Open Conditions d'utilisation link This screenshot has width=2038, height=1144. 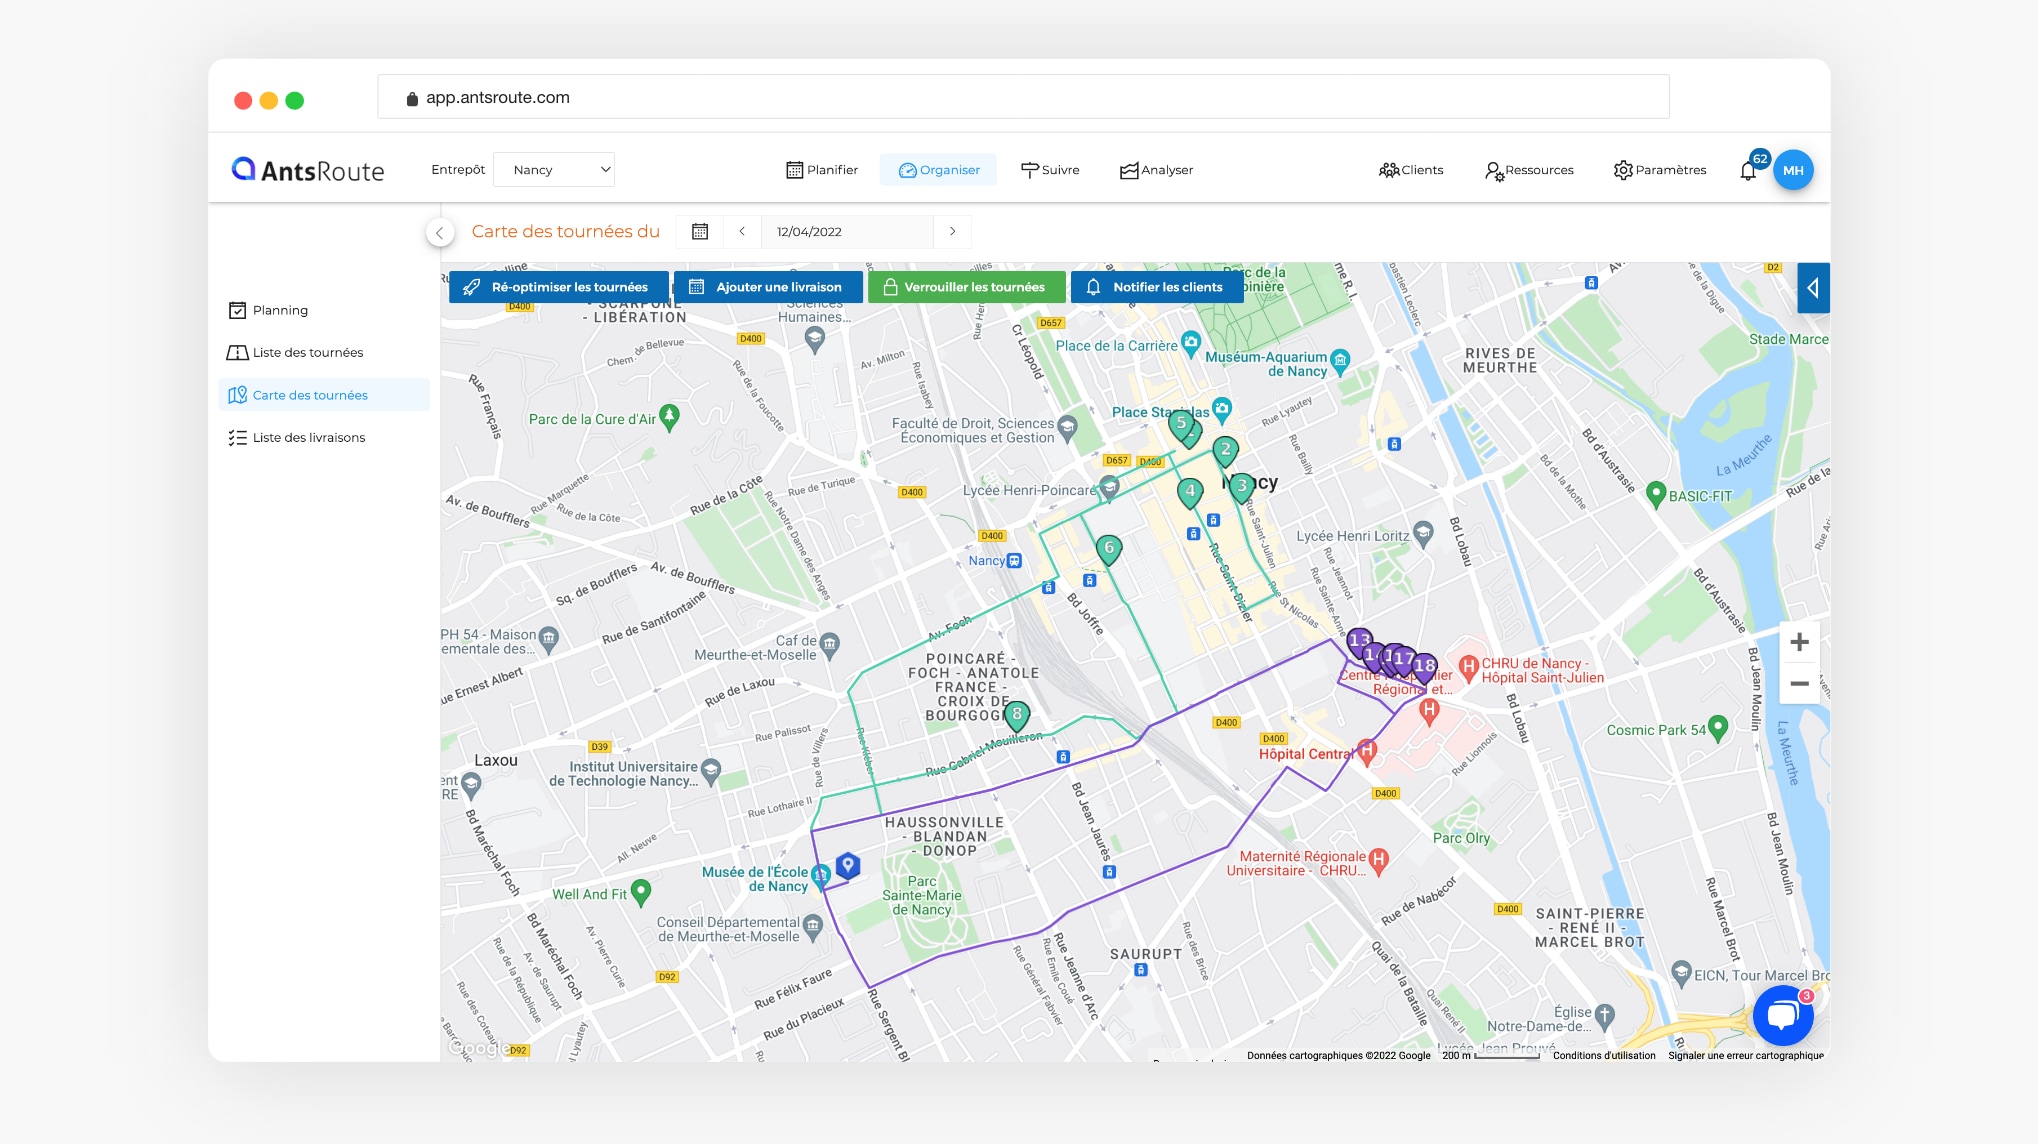[x=1604, y=1055]
